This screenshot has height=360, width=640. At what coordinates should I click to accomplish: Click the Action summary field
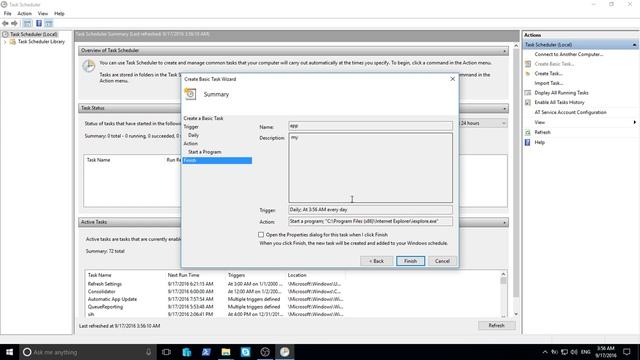[x=370, y=221]
